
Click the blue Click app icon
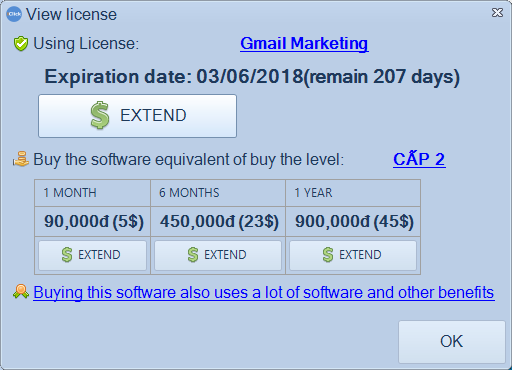click(x=14, y=14)
